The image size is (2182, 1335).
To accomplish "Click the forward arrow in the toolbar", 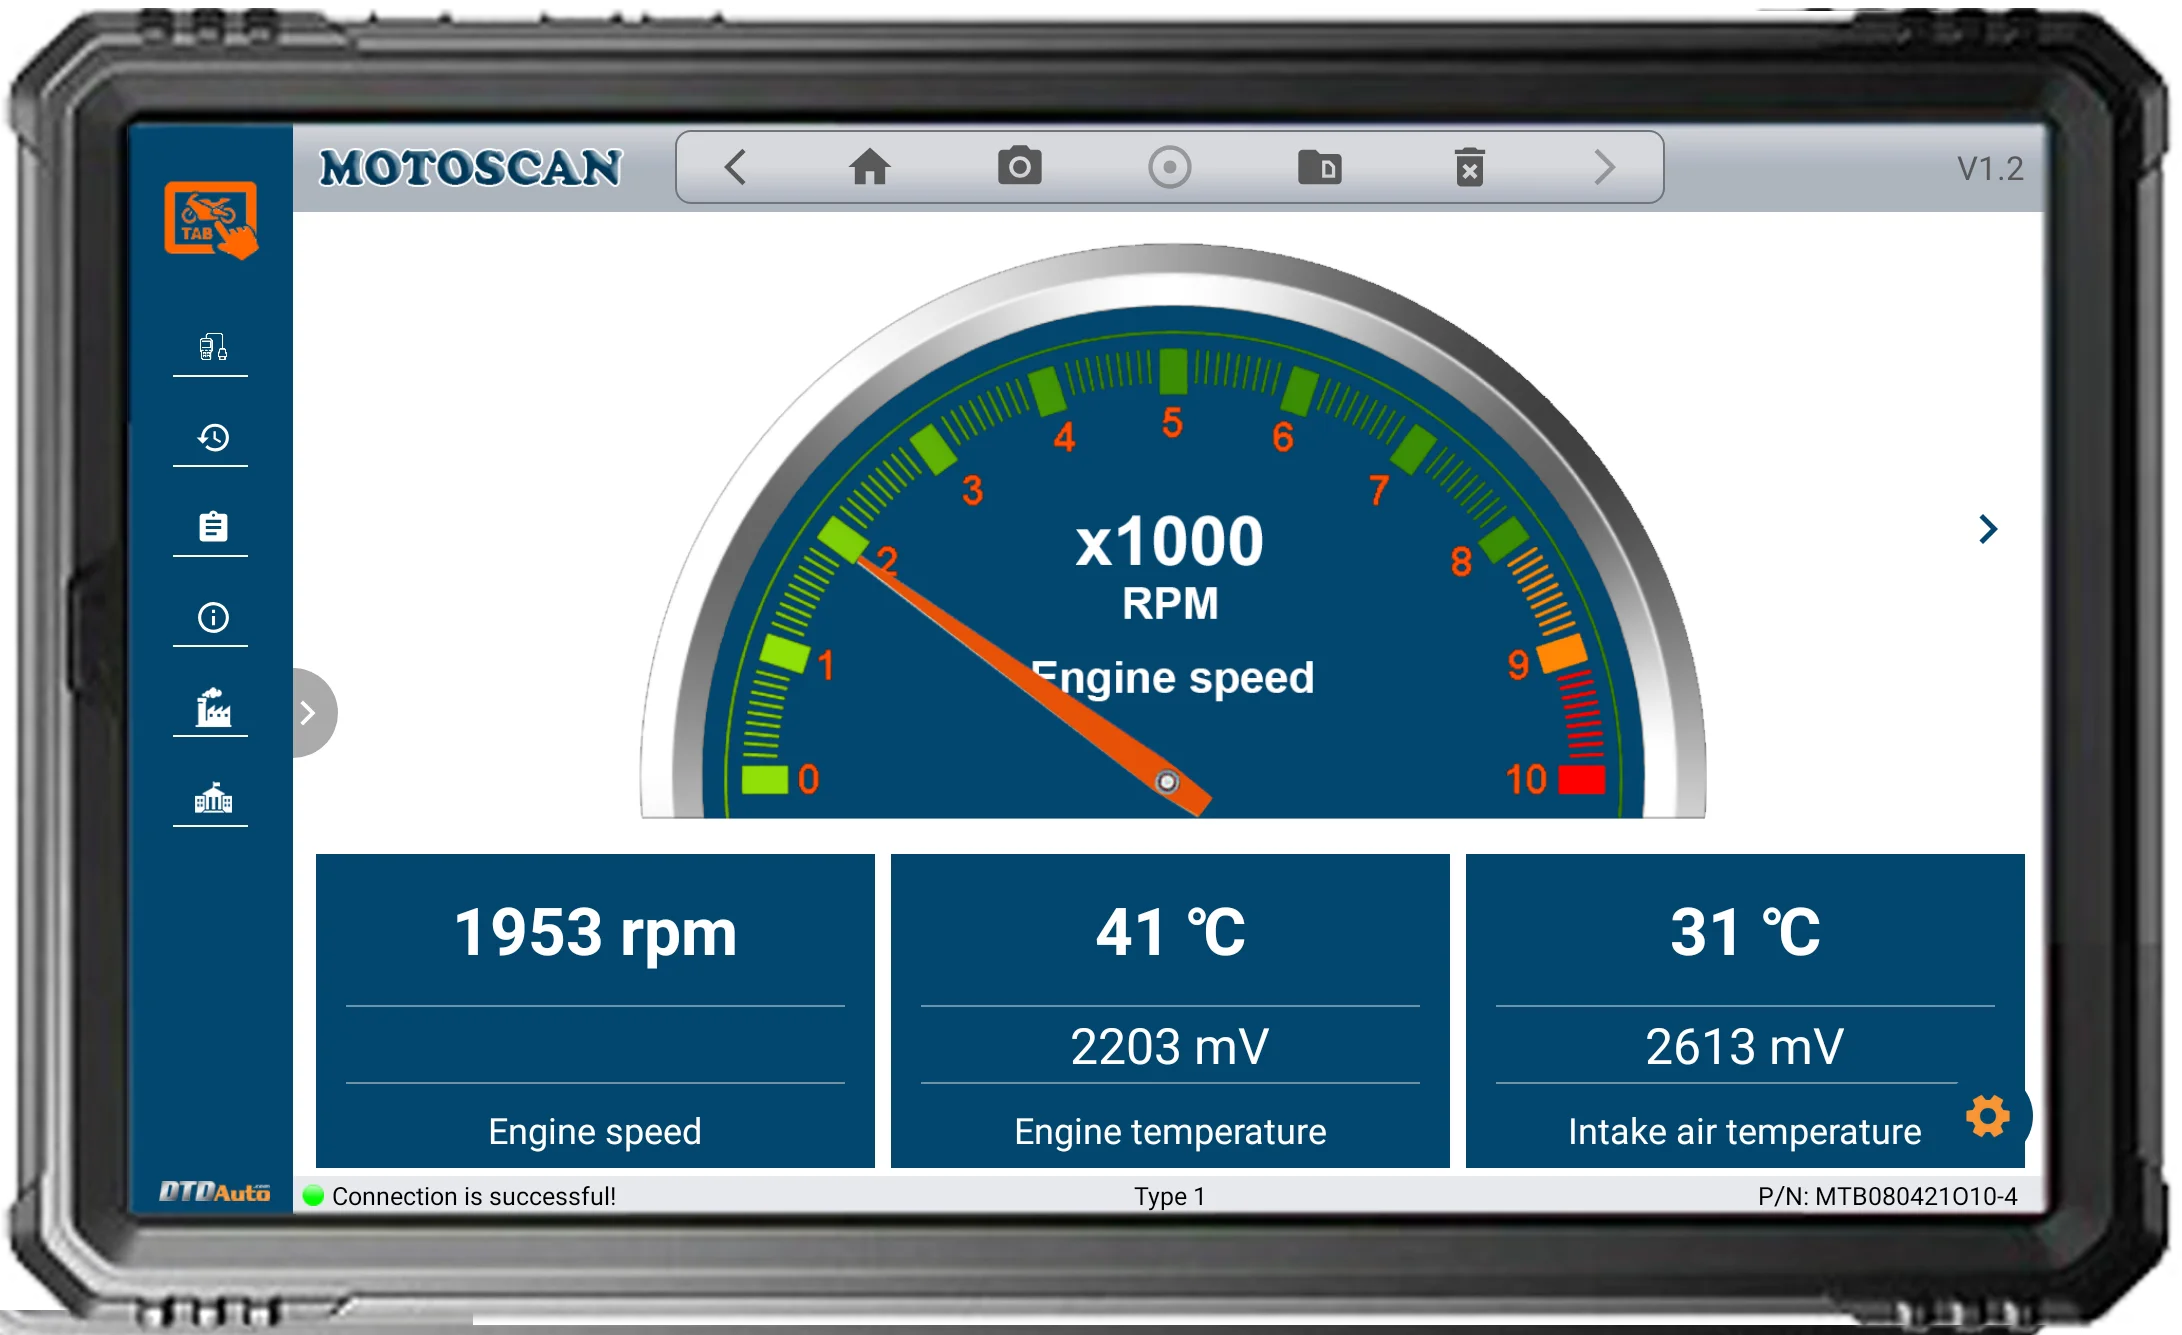I will (x=1604, y=167).
